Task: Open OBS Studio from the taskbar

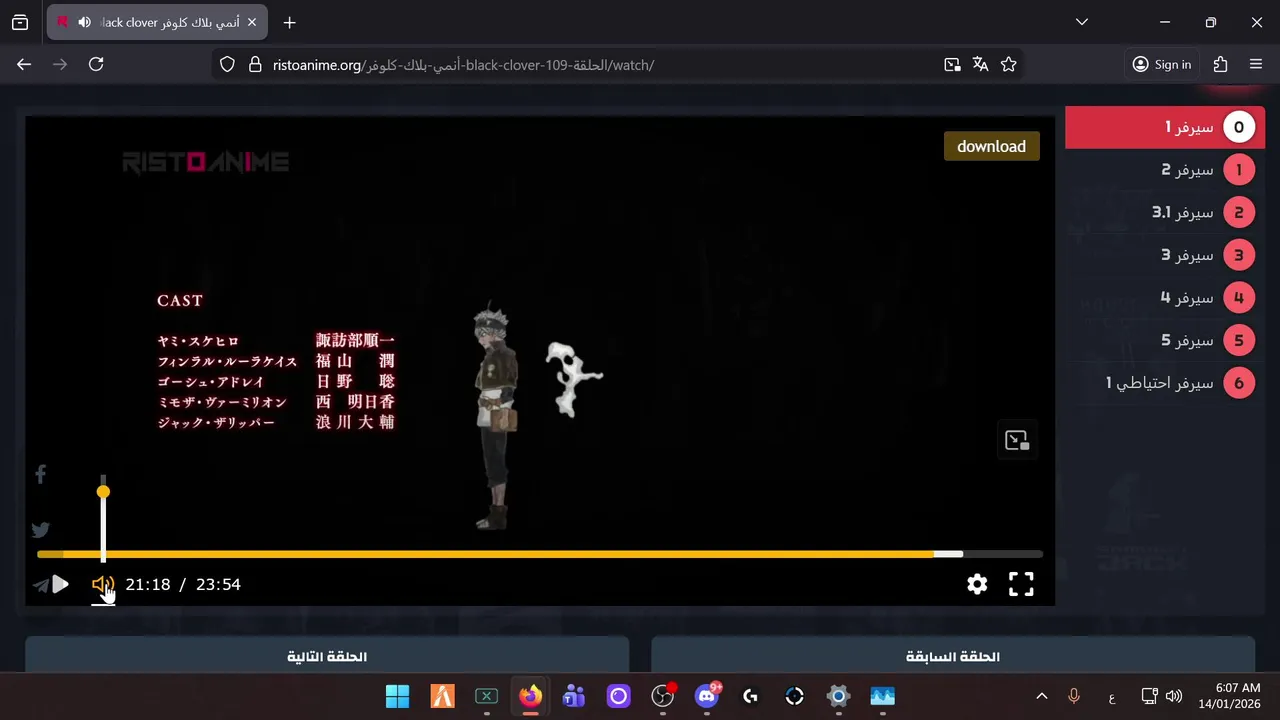Action: click(662, 696)
